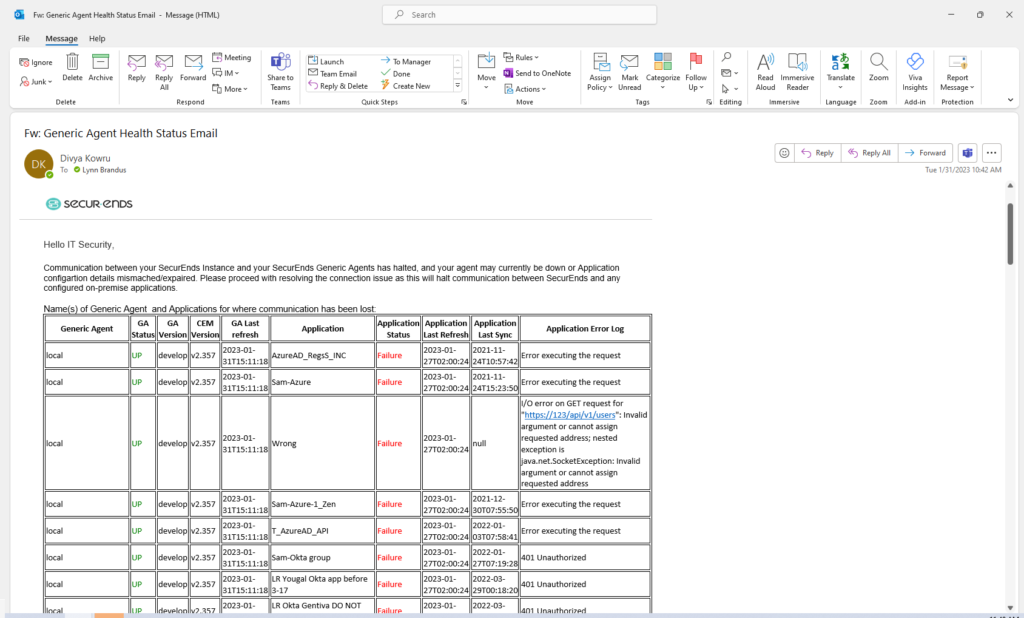This screenshot has height=618, width=1024.
Task: Open the Categorize dropdown
Action: (663, 72)
